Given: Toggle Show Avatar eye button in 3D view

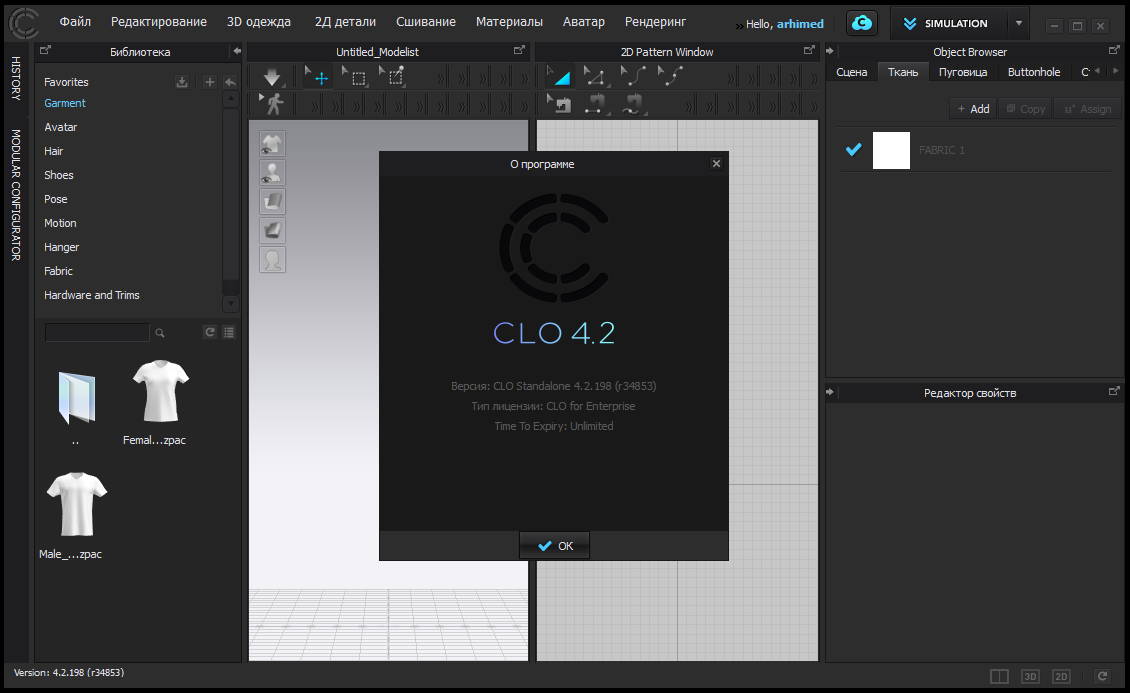Looking at the screenshot, I should coord(272,173).
